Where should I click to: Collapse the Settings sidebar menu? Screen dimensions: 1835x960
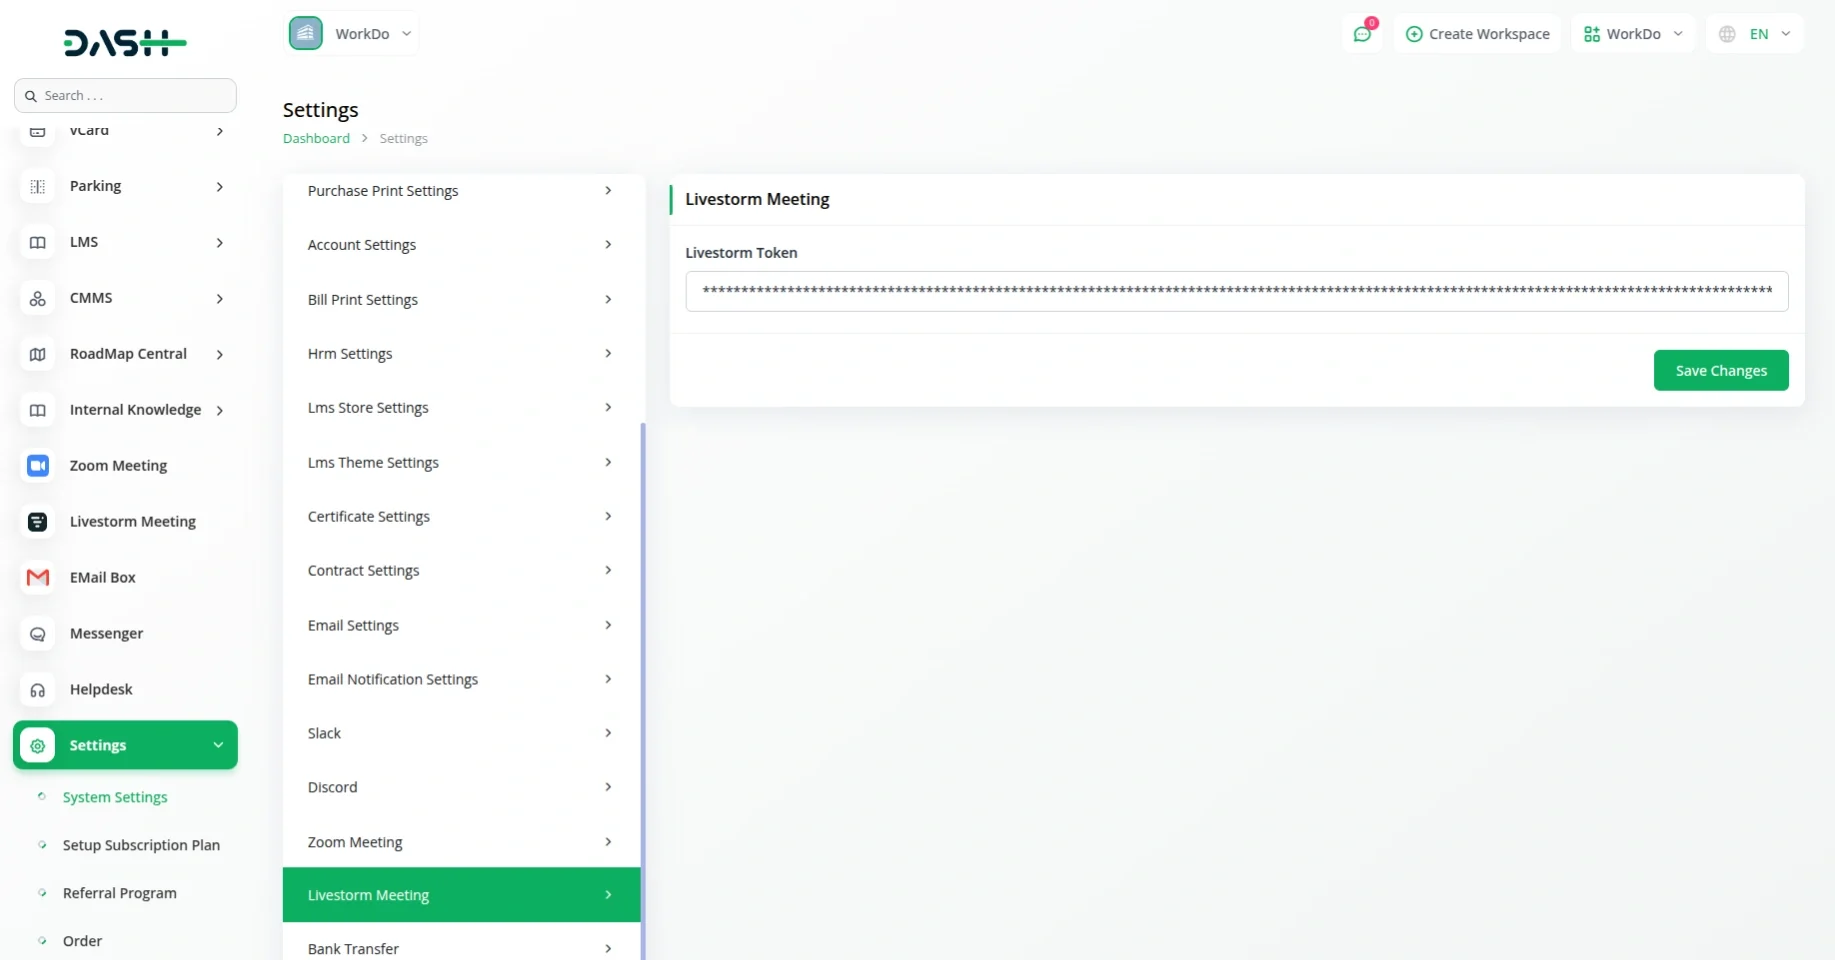[x=218, y=745]
